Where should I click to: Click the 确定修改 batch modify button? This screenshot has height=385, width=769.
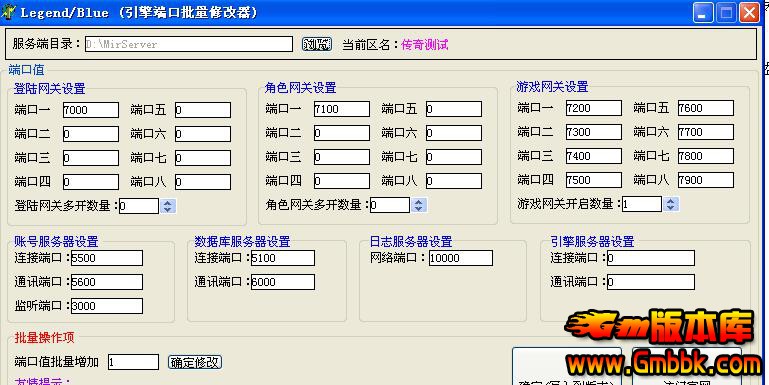point(195,362)
